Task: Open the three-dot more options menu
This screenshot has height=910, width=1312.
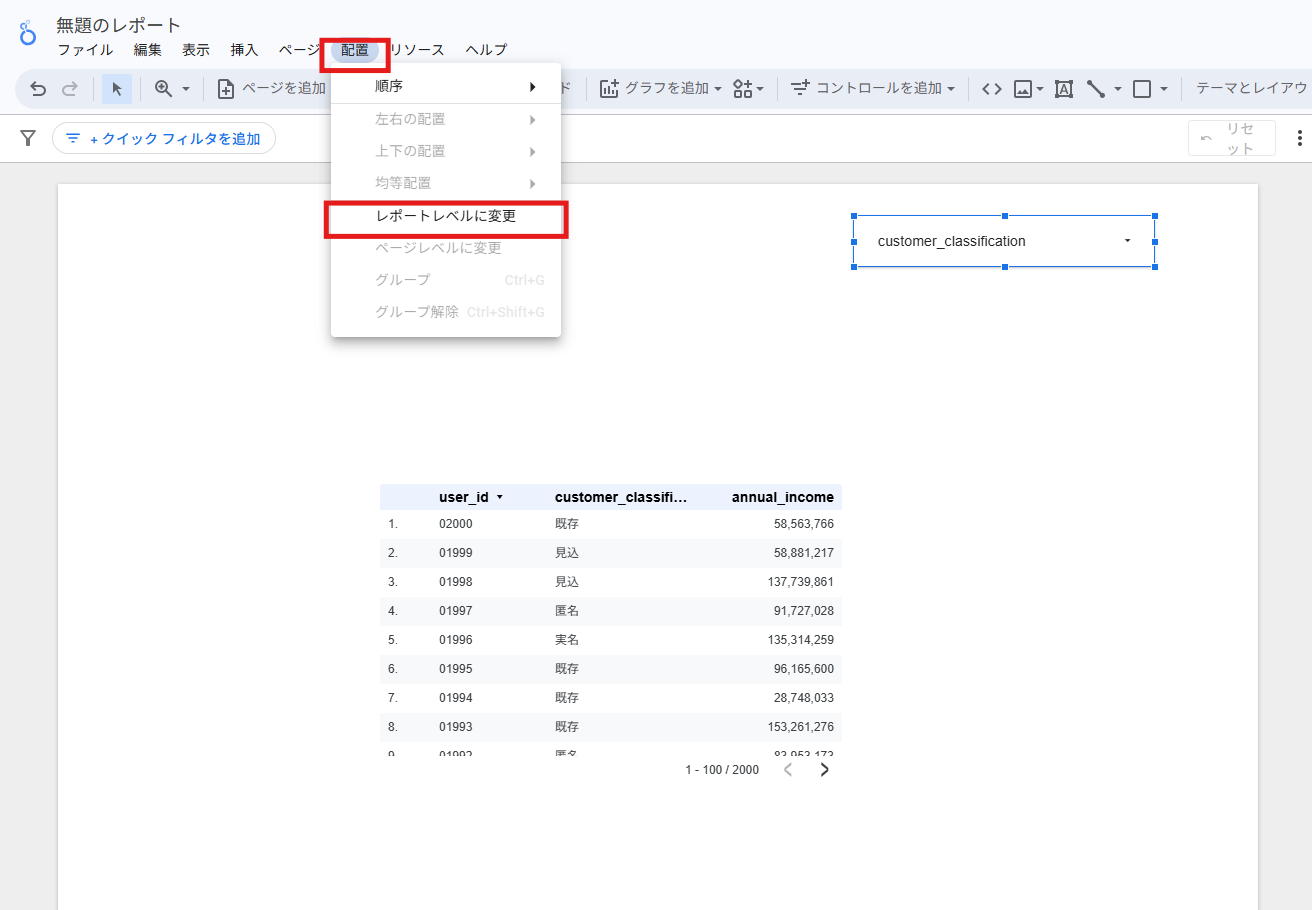Action: tap(1300, 138)
